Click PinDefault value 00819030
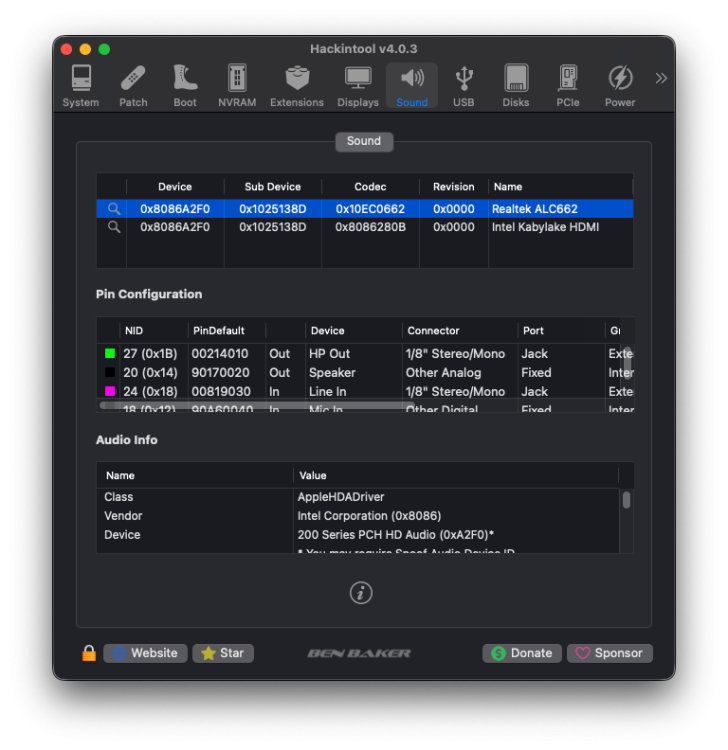728x750 pixels. pos(221,392)
